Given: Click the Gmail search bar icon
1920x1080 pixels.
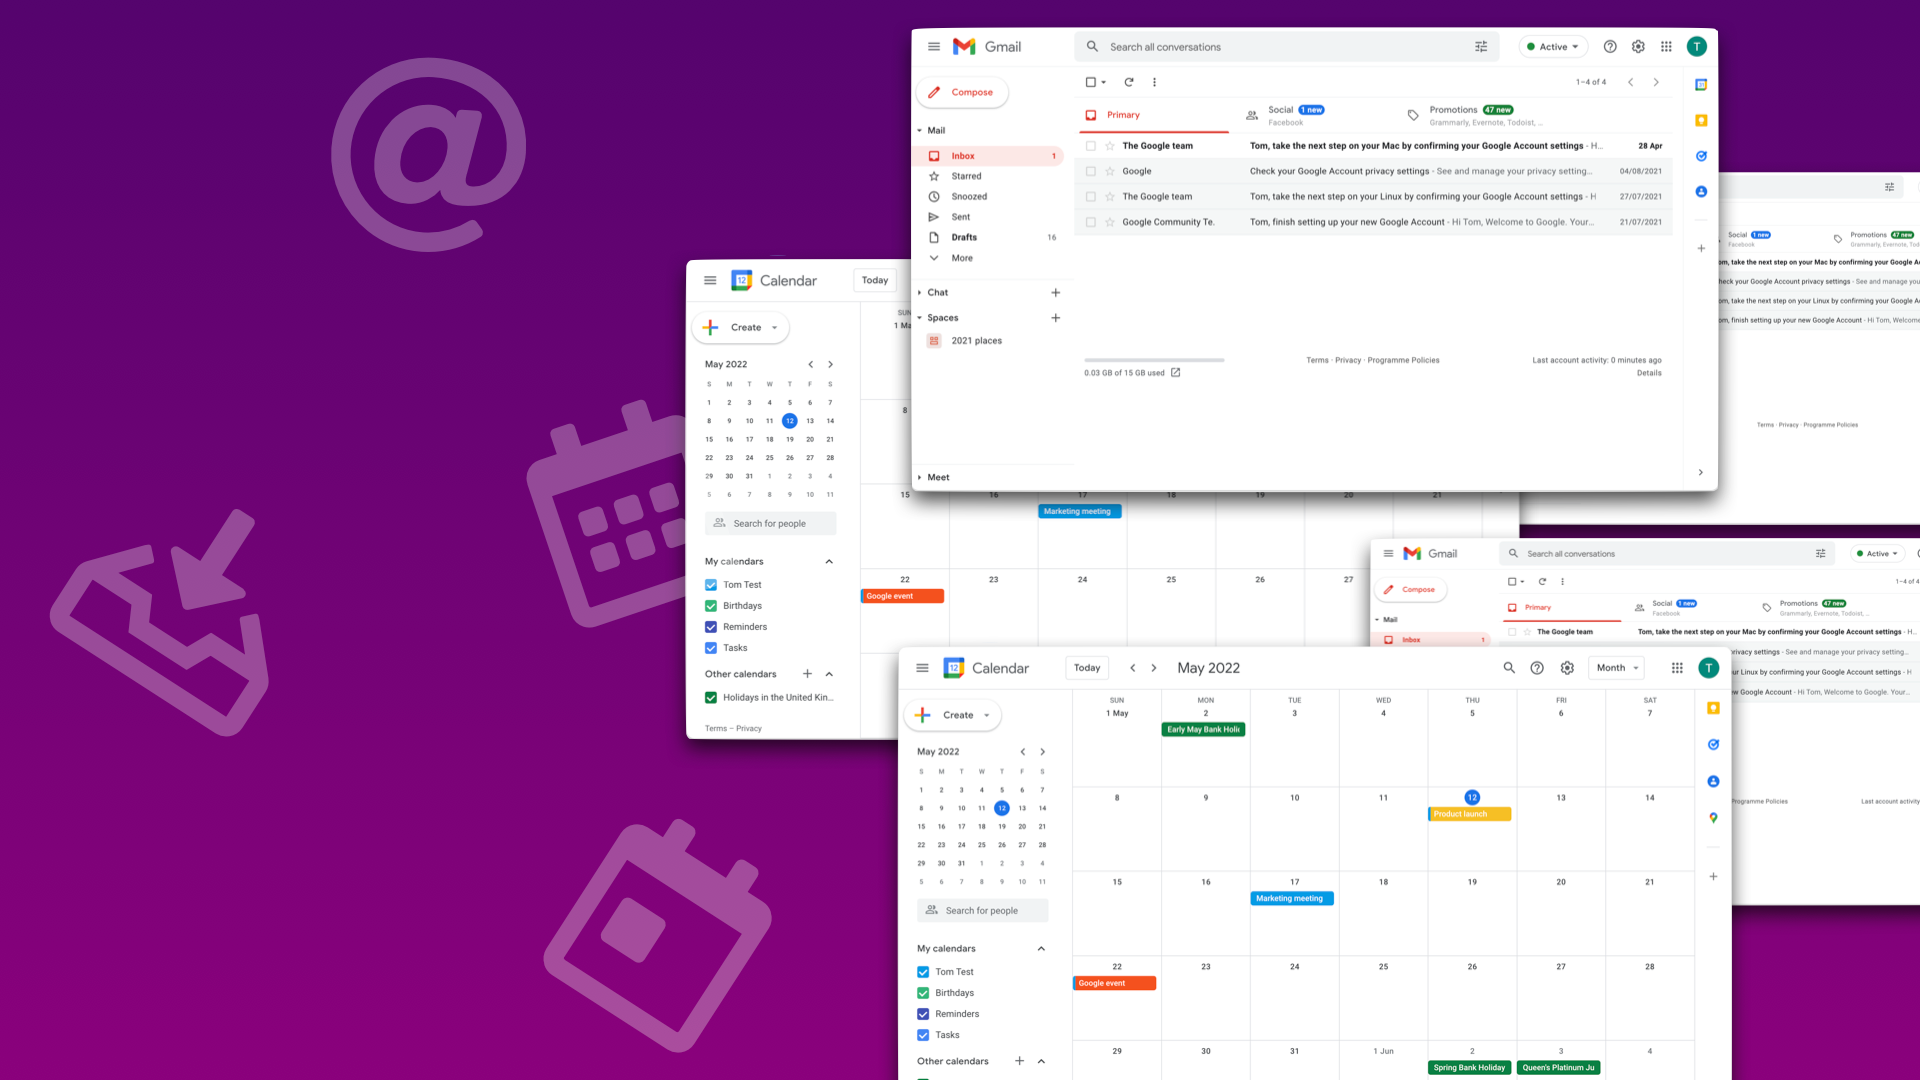Looking at the screenshot, I should 1092,46.
